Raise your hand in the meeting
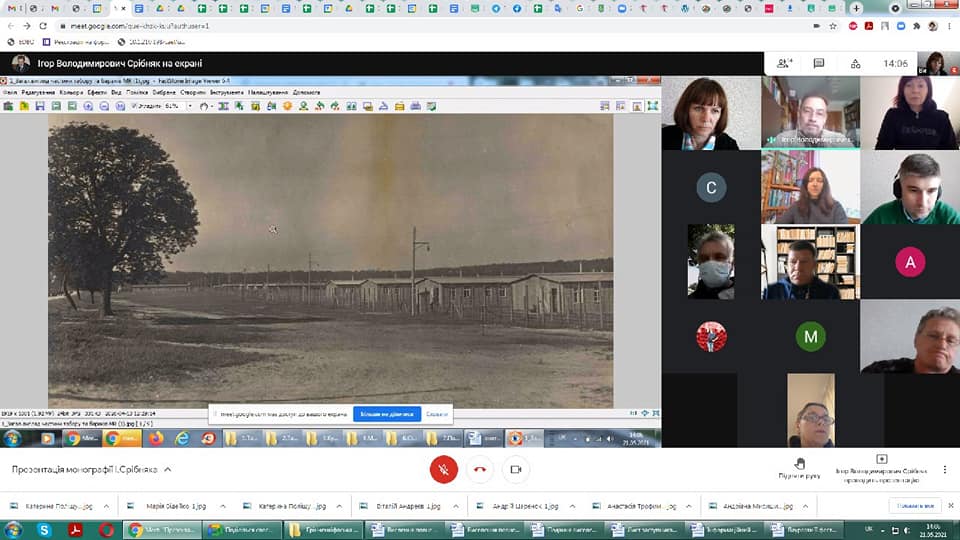 [x=799, y=467]
